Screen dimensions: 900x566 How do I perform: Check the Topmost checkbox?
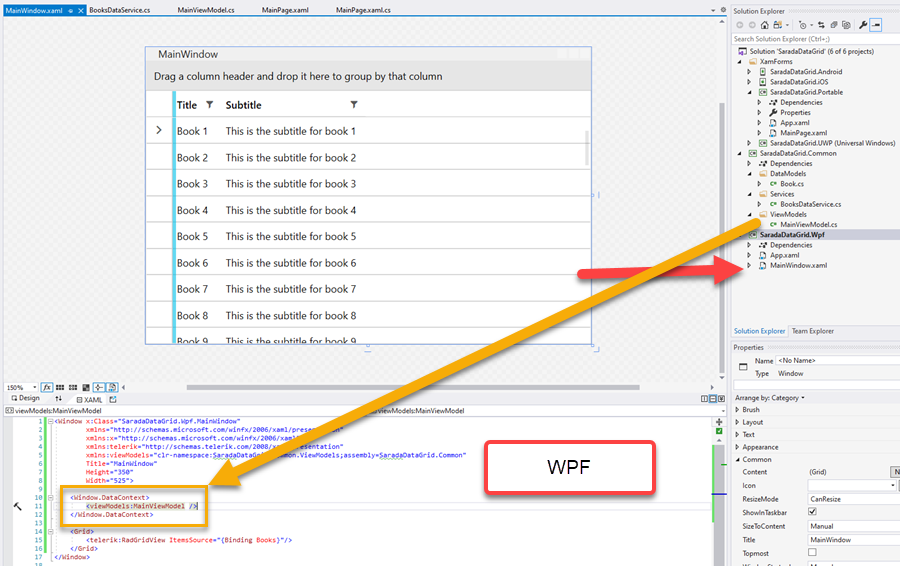[x=812, y=552]
